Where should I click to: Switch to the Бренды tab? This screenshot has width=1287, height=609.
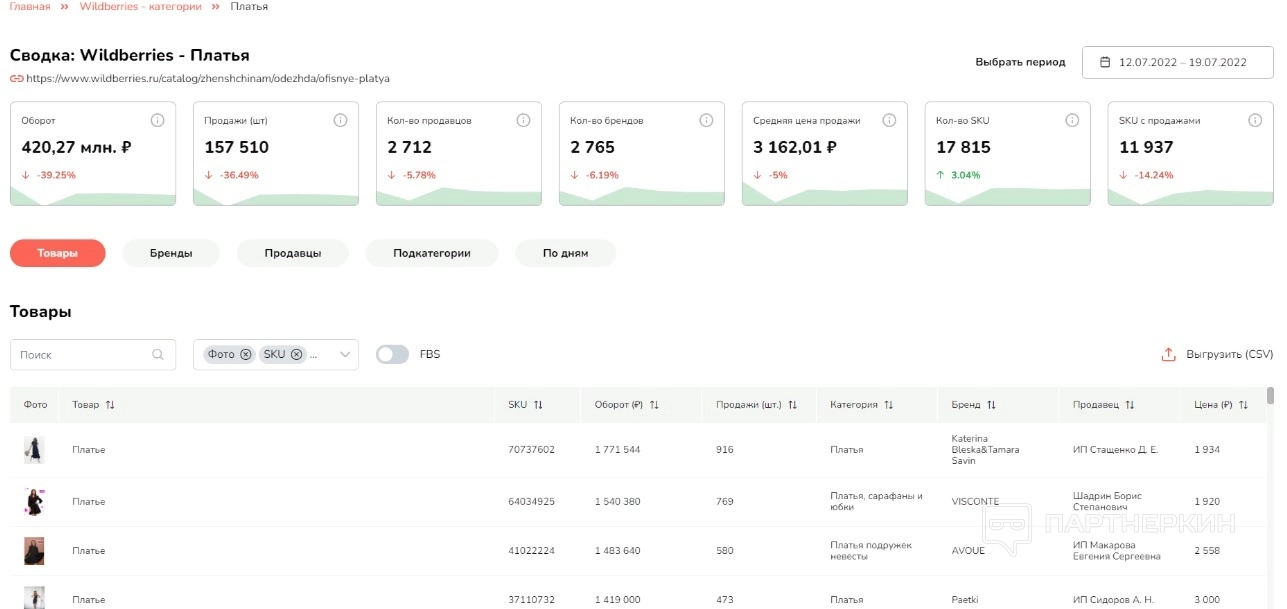point(171,253)
